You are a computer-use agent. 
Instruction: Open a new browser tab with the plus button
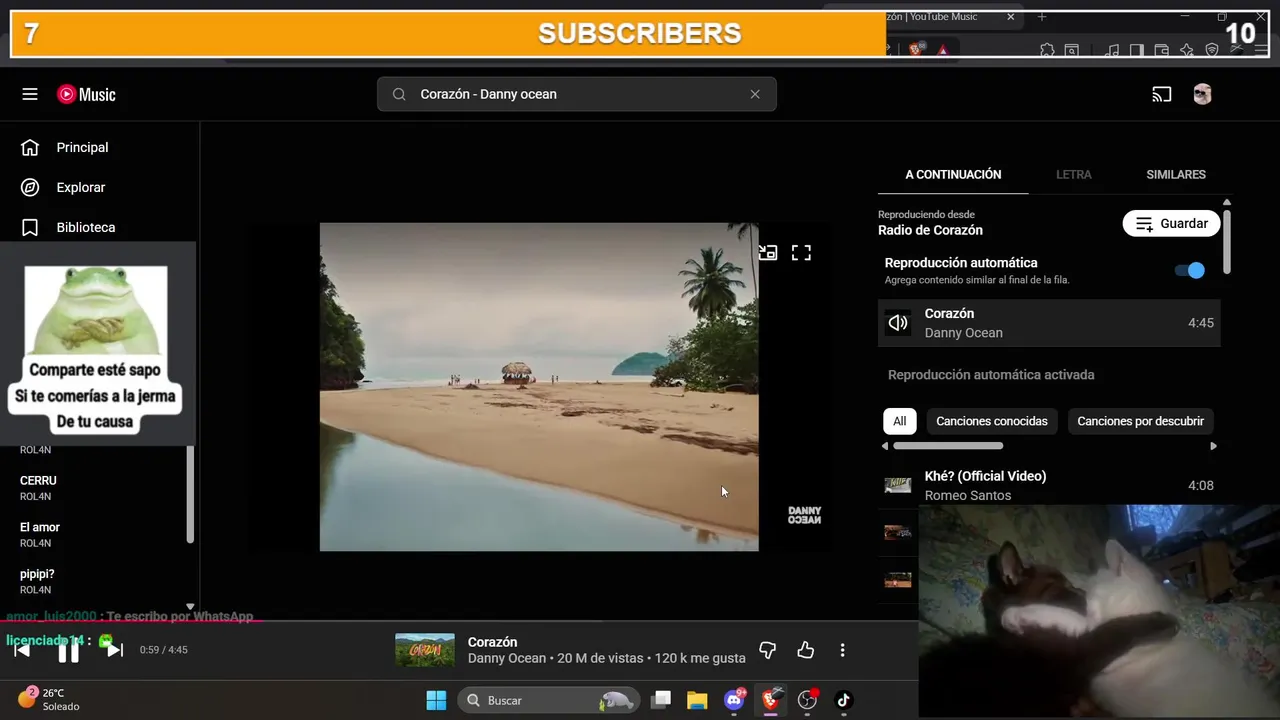1041,17
